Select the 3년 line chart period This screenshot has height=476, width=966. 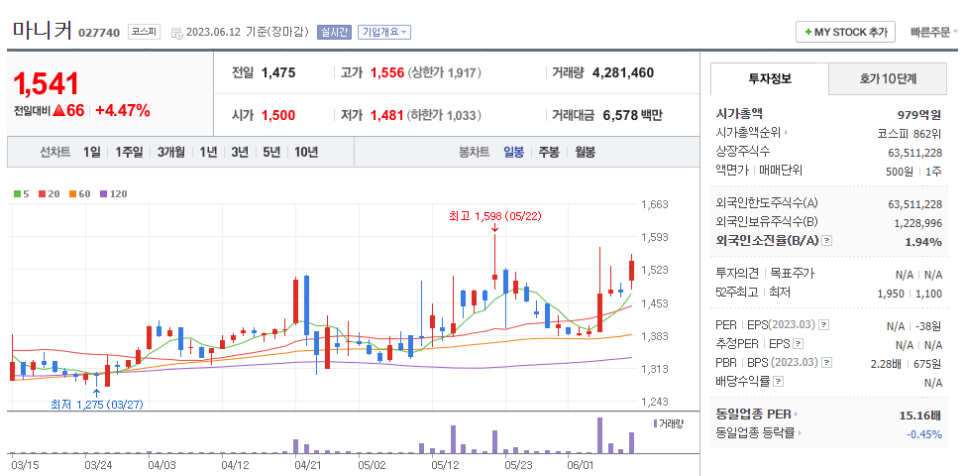click(x=240, y=152)
